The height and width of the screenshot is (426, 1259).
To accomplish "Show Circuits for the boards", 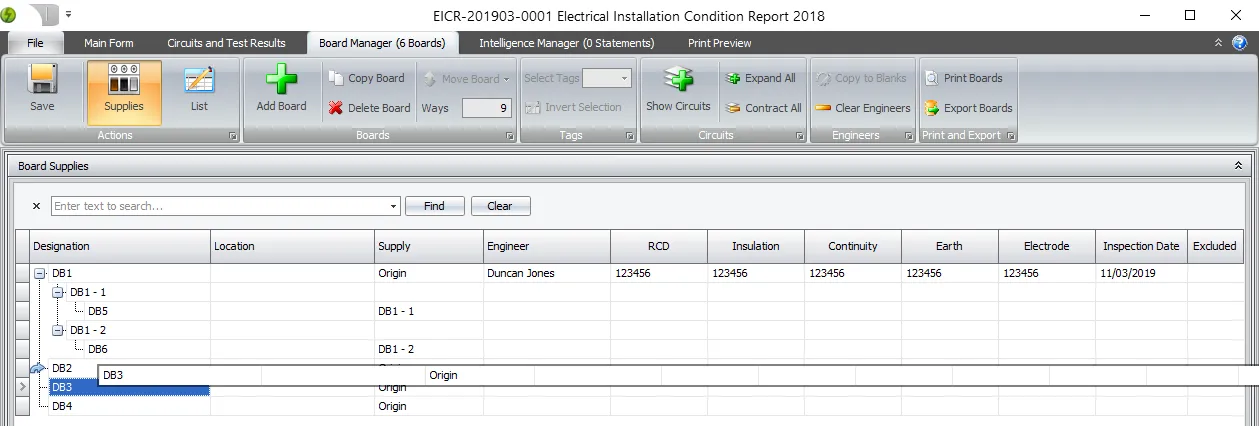I will [x=678, y=81].
